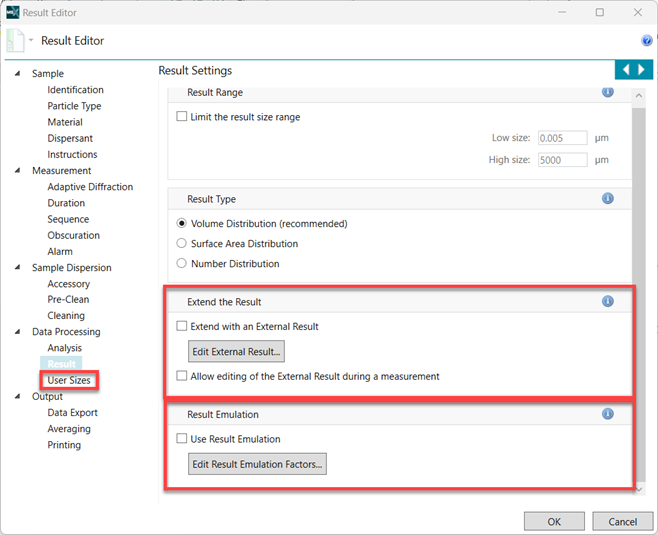Click the Data Processing group label
This screenshot has height=535, width=658.
coord(66,332)
